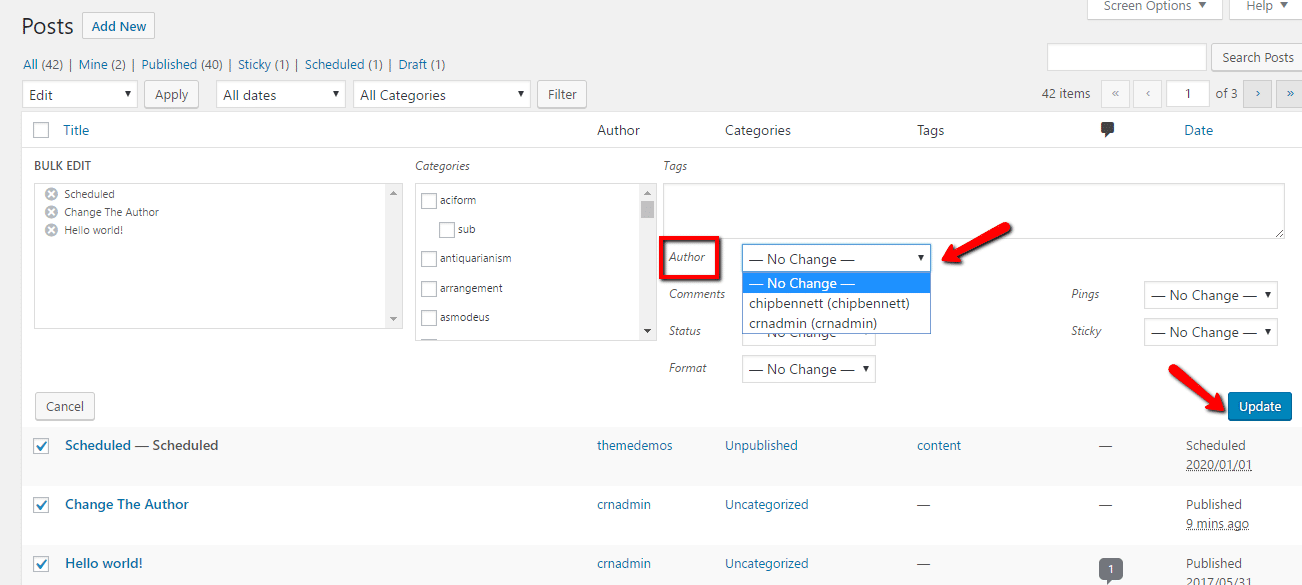Uncheck the "Change The Author" row checkbox
1302x585 pixels.
pyautogui.click(x=40, y=505)
